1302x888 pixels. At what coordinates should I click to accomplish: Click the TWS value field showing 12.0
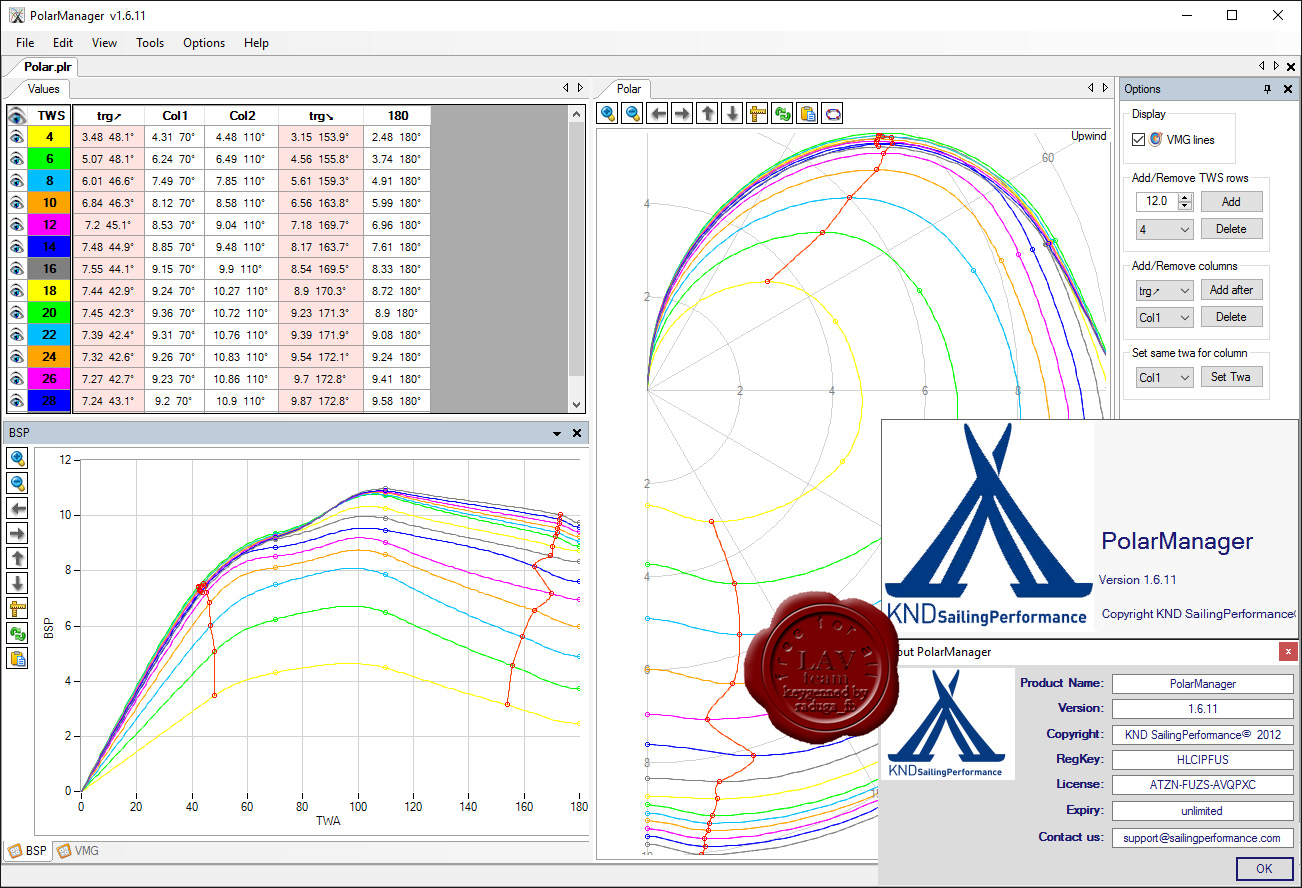[x=1157, y=201]
